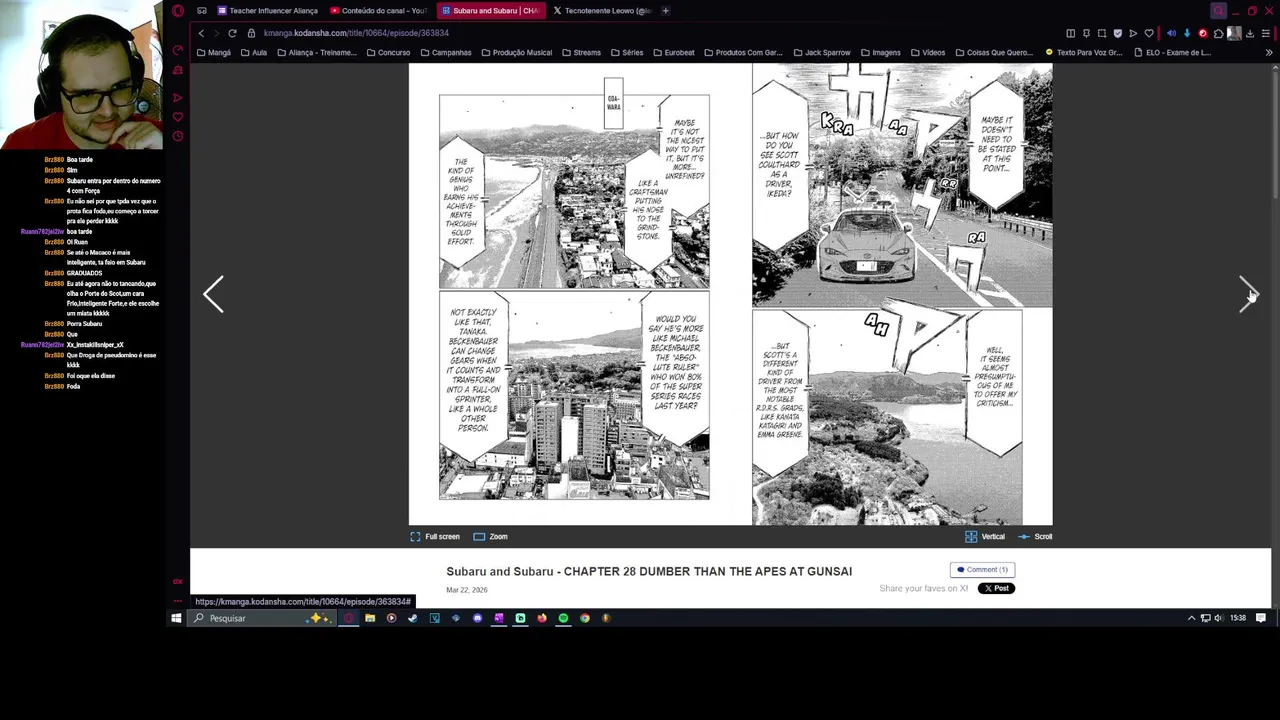Viewport: 1280px width, 720px height.
Task: Open the Imagens bookmarks folder
Action: pos(880,52)
